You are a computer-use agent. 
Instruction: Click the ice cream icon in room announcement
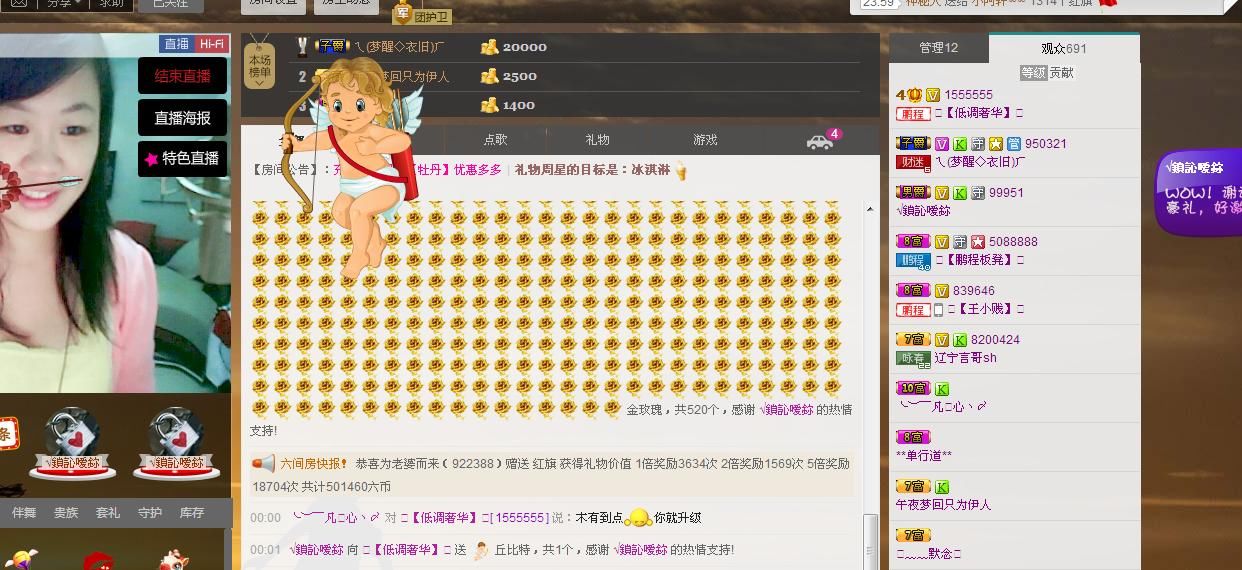680,171
